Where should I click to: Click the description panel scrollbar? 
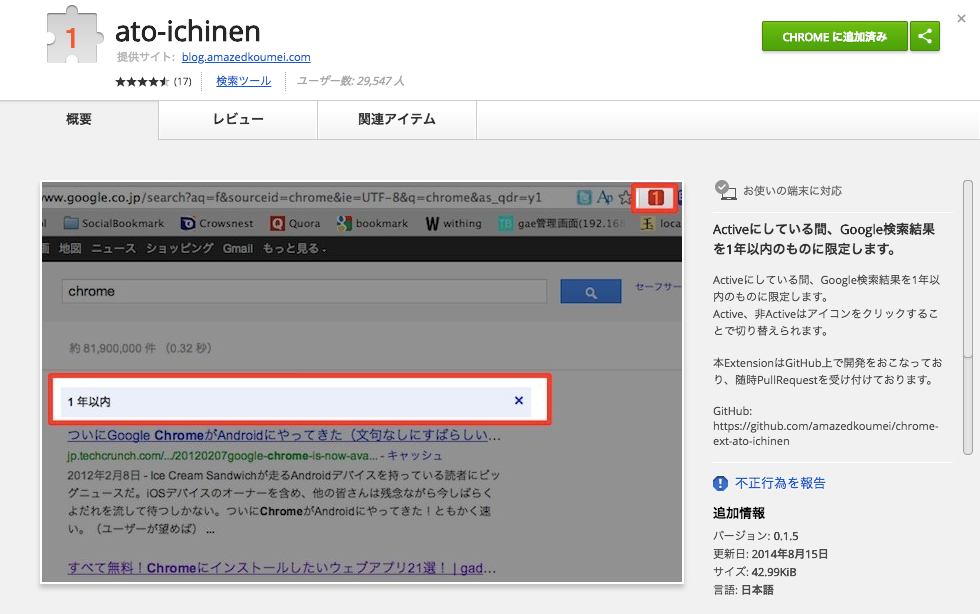(968, 318)
